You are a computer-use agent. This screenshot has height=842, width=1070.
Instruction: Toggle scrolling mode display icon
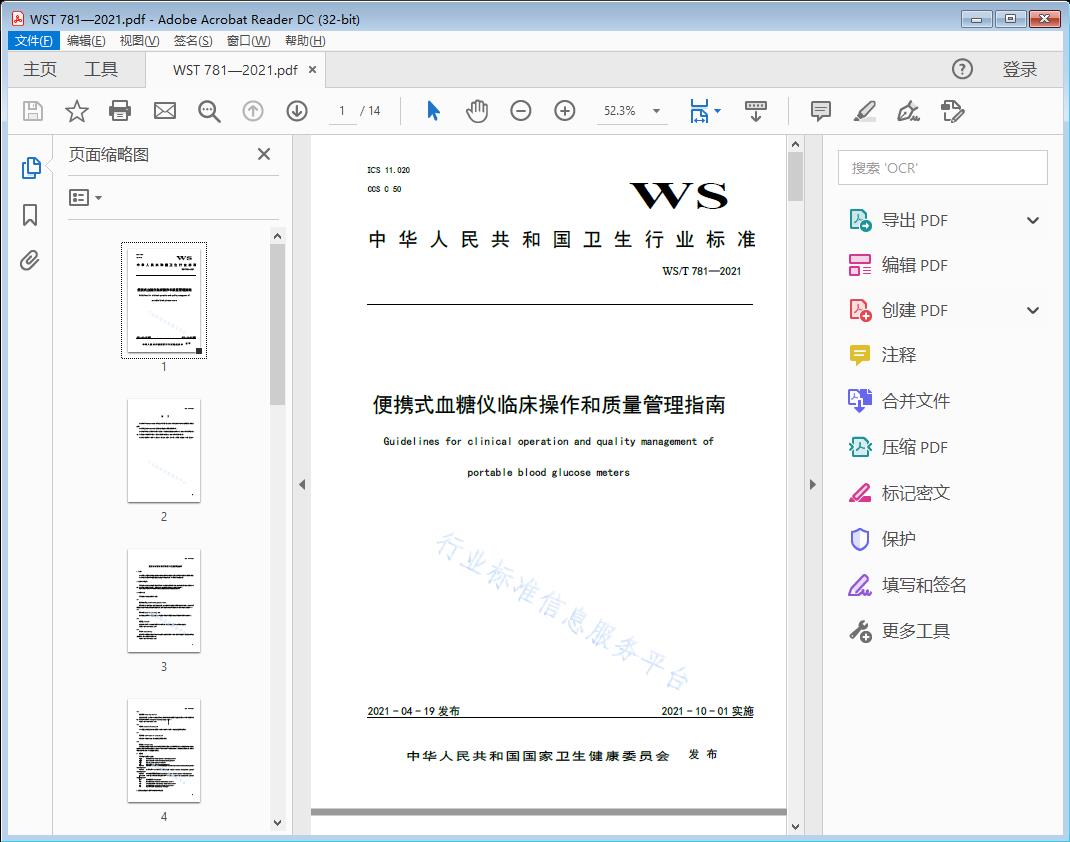coord(755,111)
